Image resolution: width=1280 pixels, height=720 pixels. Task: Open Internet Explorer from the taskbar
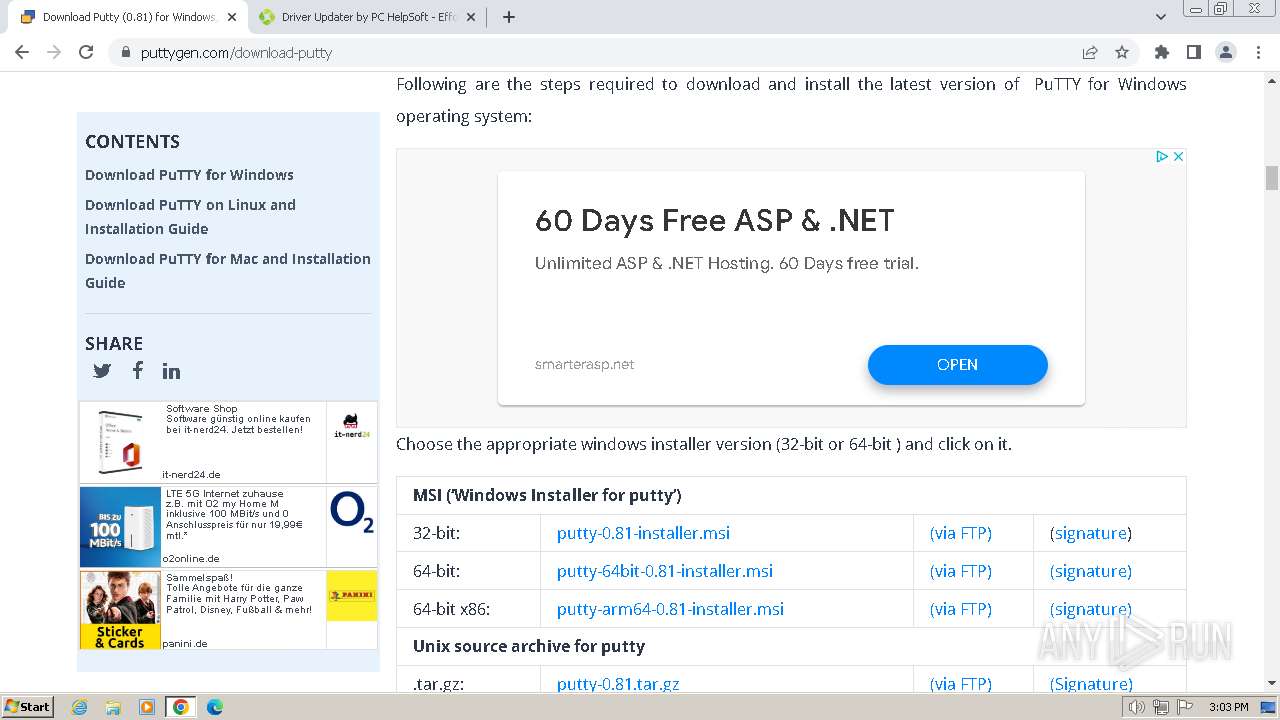[x=79, y=707]
